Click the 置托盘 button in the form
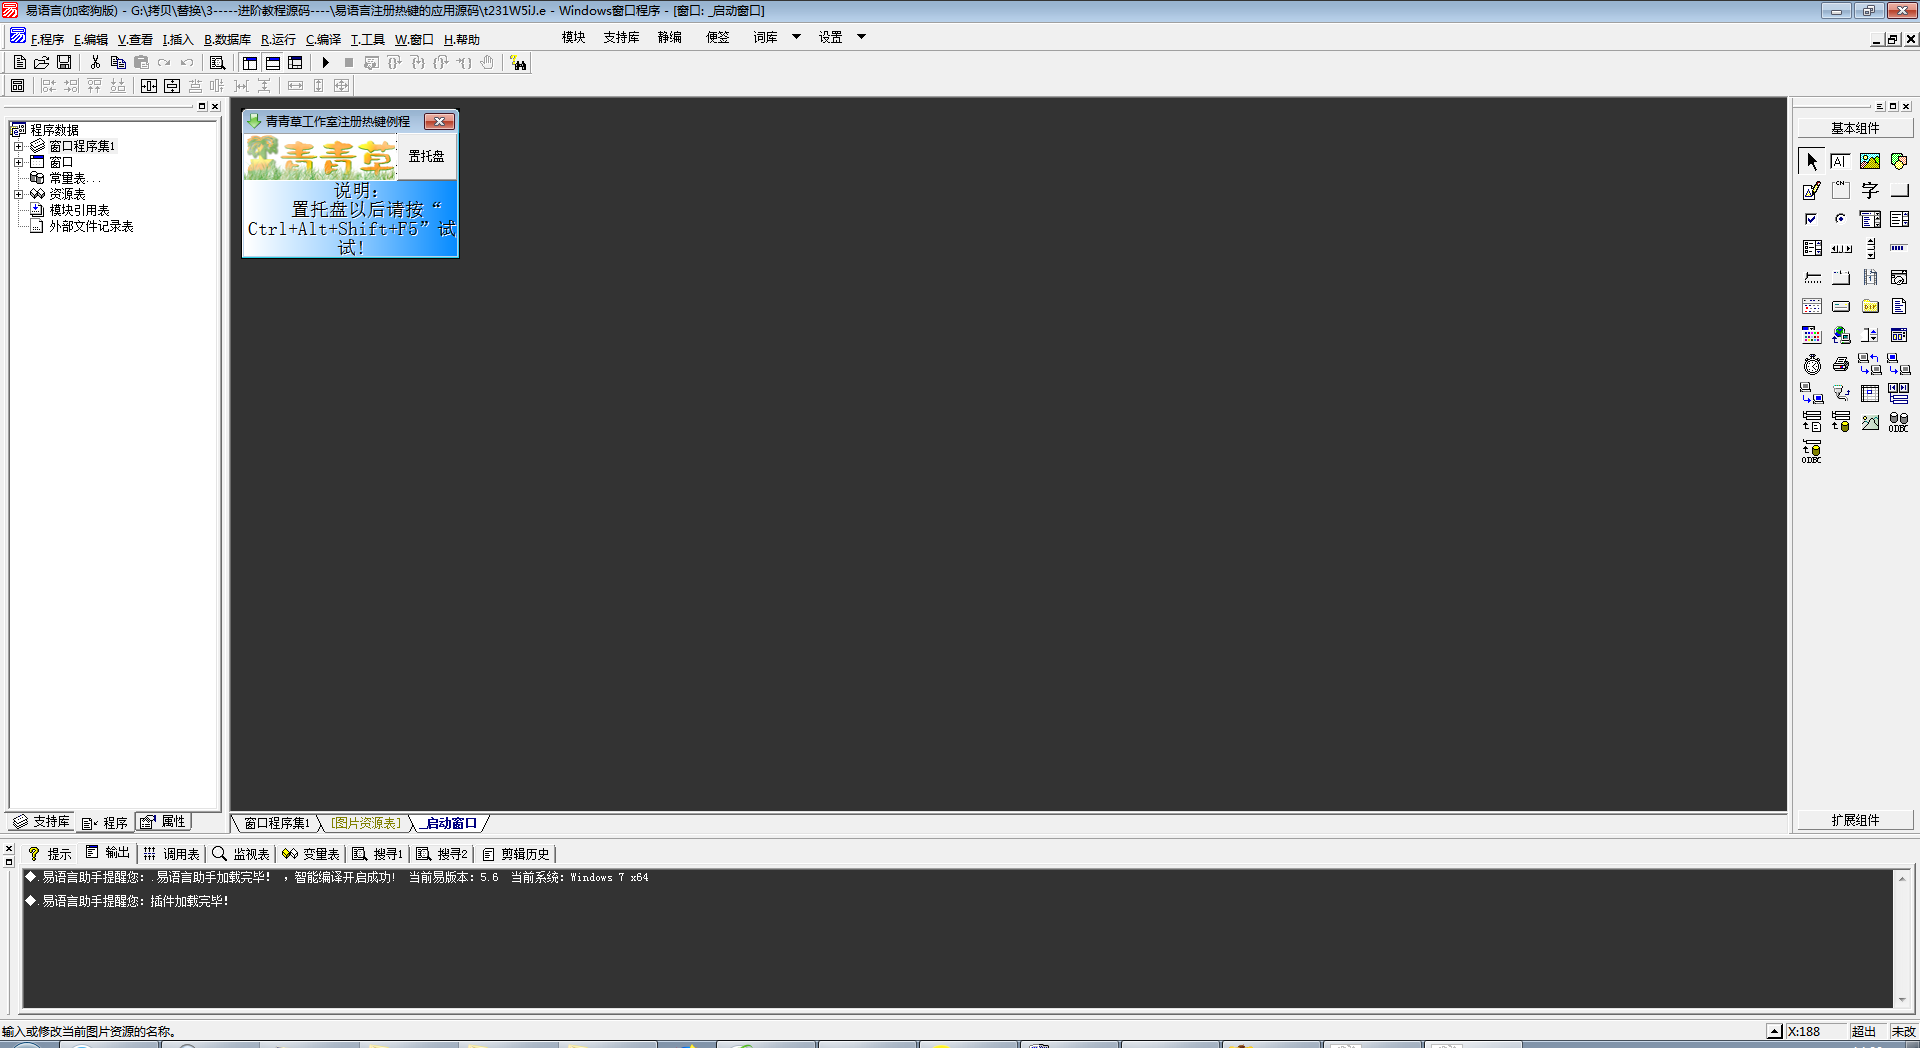Screen dimensions: 1920x1048 (426, 157)
